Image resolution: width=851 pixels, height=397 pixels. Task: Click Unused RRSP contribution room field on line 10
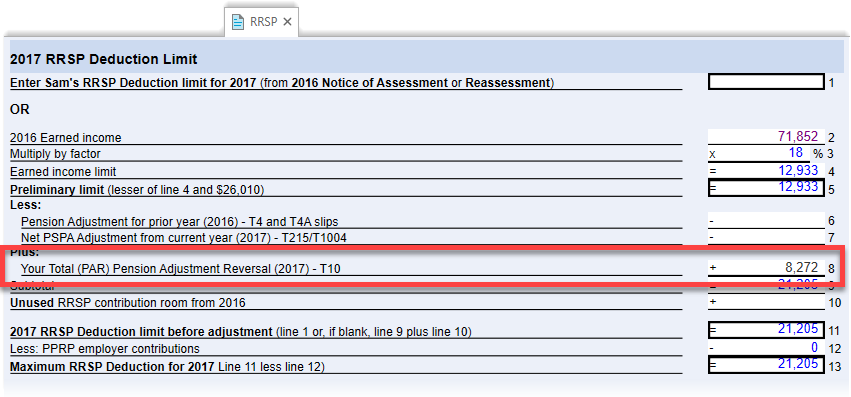pyautogui.click(x=766, y=303)
